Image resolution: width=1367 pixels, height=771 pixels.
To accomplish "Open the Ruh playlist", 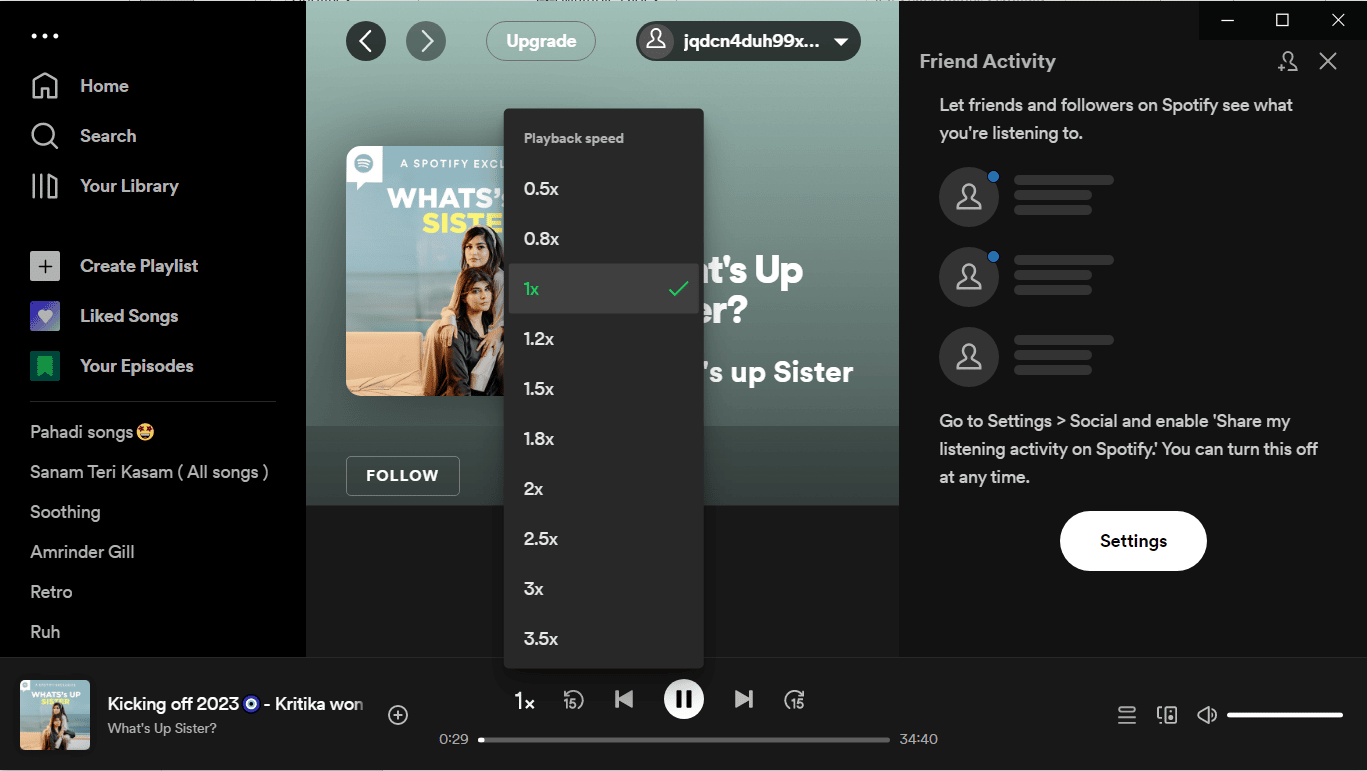I will (x=45, y=632).
